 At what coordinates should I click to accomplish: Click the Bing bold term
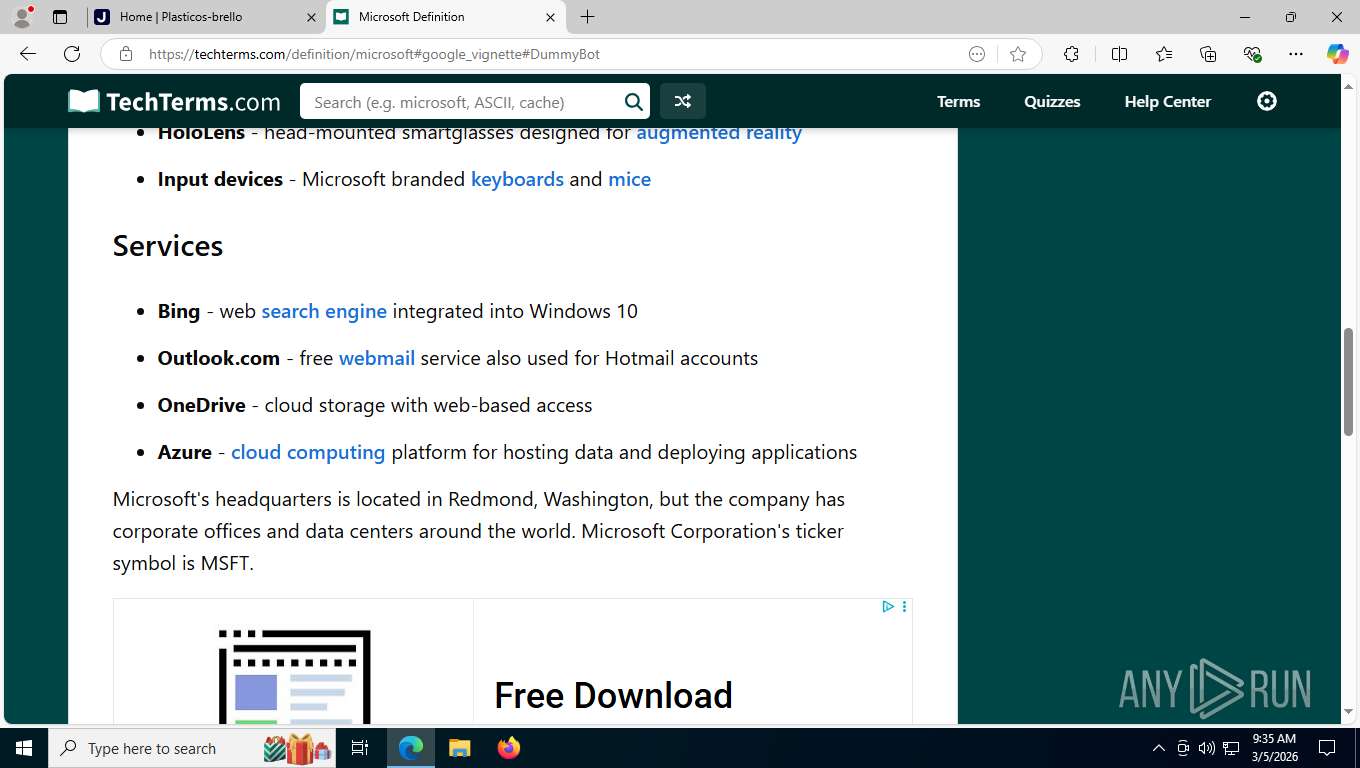coord(179,311)
